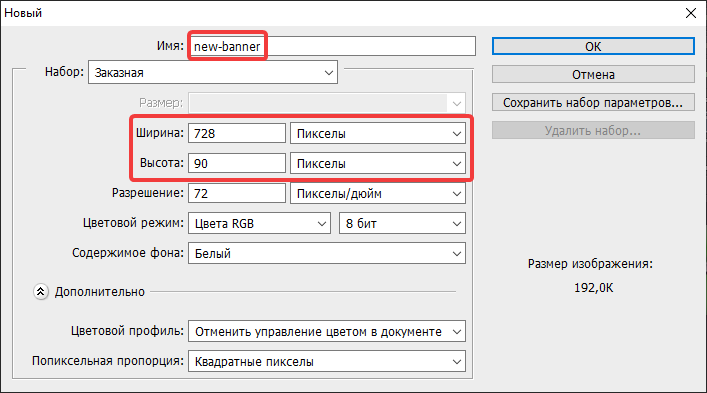
Task: Click the Набор label
Action: pos(64,72)
